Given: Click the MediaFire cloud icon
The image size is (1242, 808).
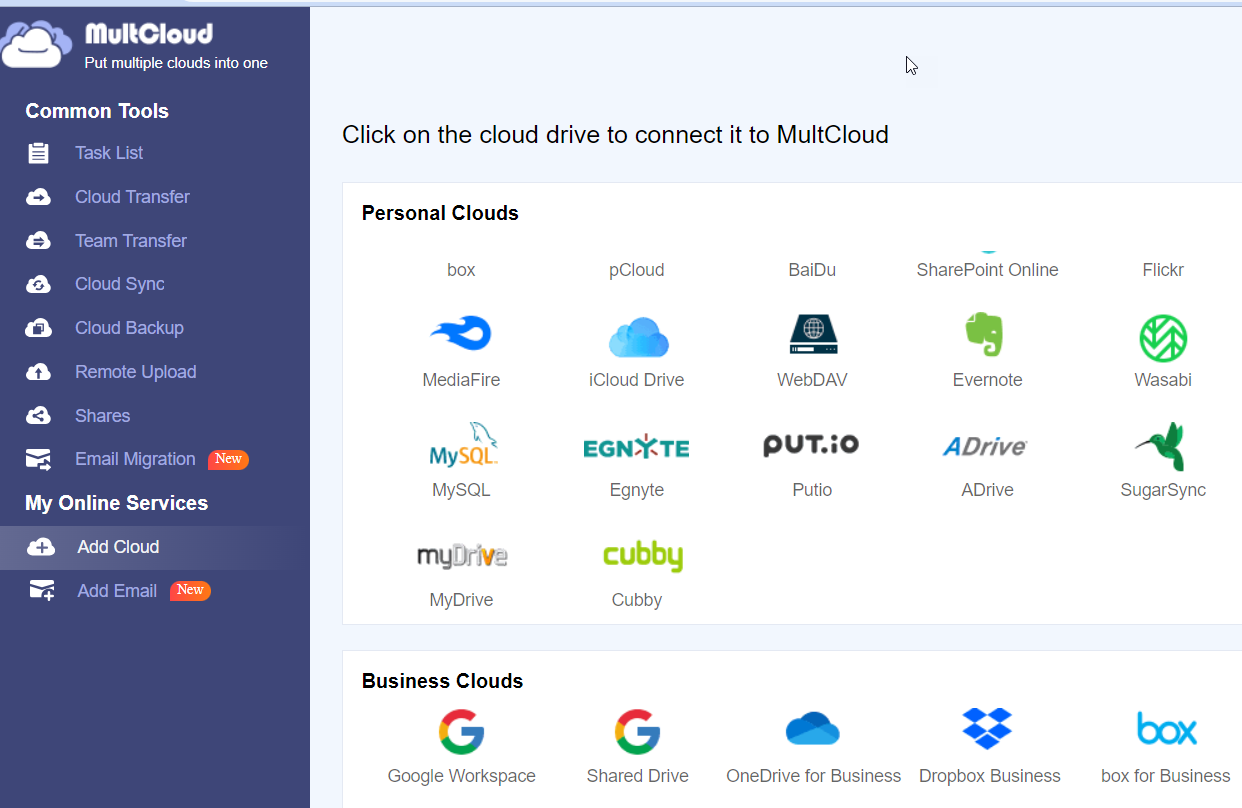Looking at the screenshot, I should coord(461,335).
